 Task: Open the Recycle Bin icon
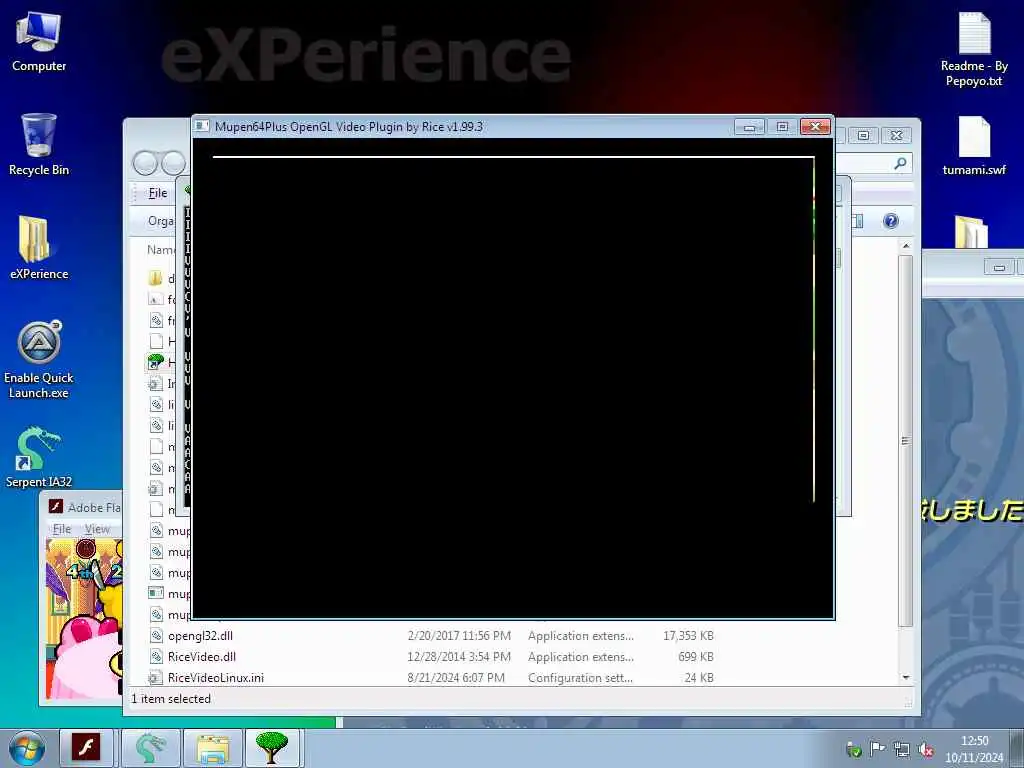(x=39, y=145)
